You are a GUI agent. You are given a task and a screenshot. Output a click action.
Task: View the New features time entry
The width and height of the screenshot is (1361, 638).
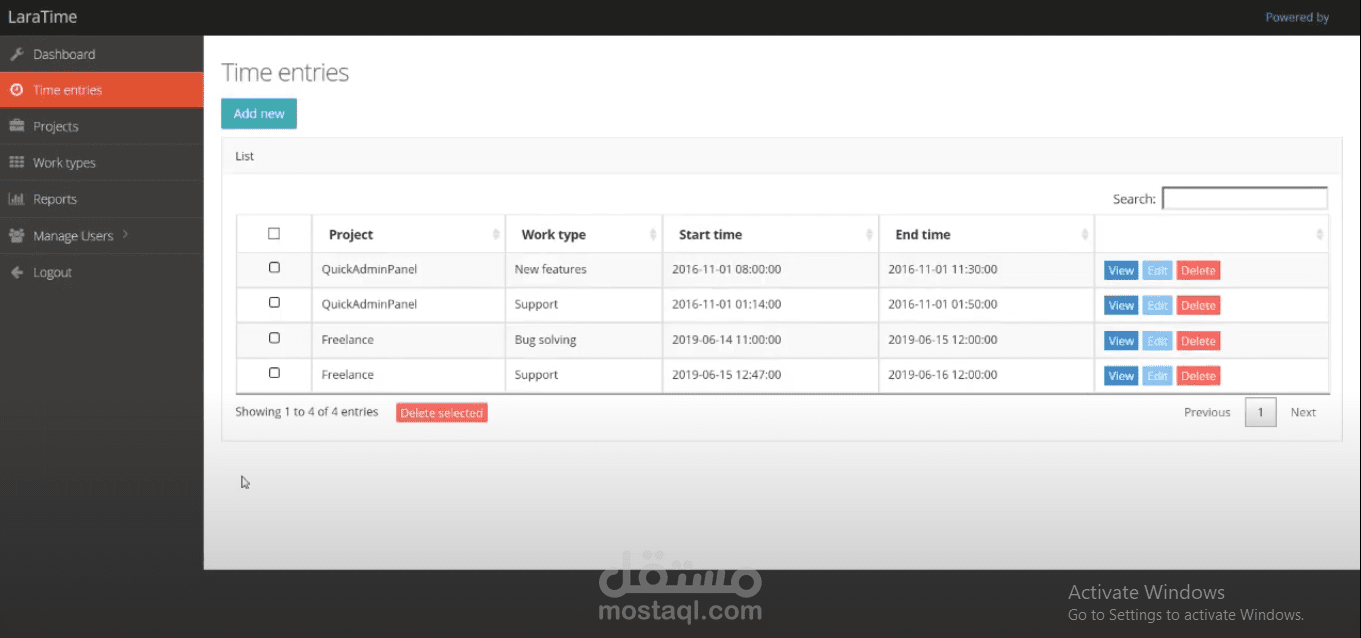click(1121, 271)
